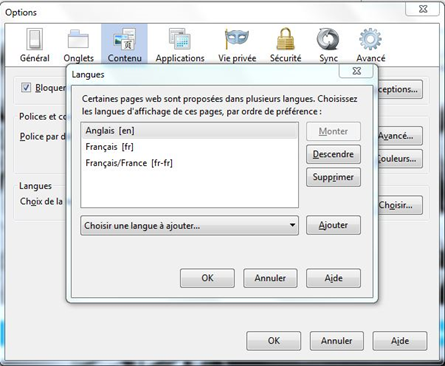Expand the Choisir une langue à ajouter dropdown
Viewport: 445px width, 366px height.
189,226
